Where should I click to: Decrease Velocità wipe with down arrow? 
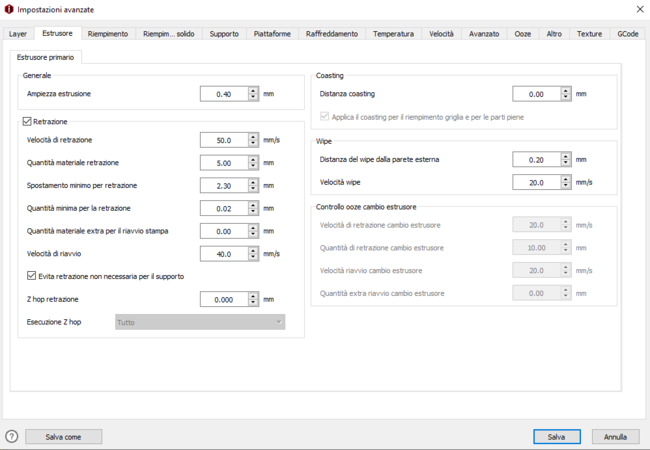[566, 186]
